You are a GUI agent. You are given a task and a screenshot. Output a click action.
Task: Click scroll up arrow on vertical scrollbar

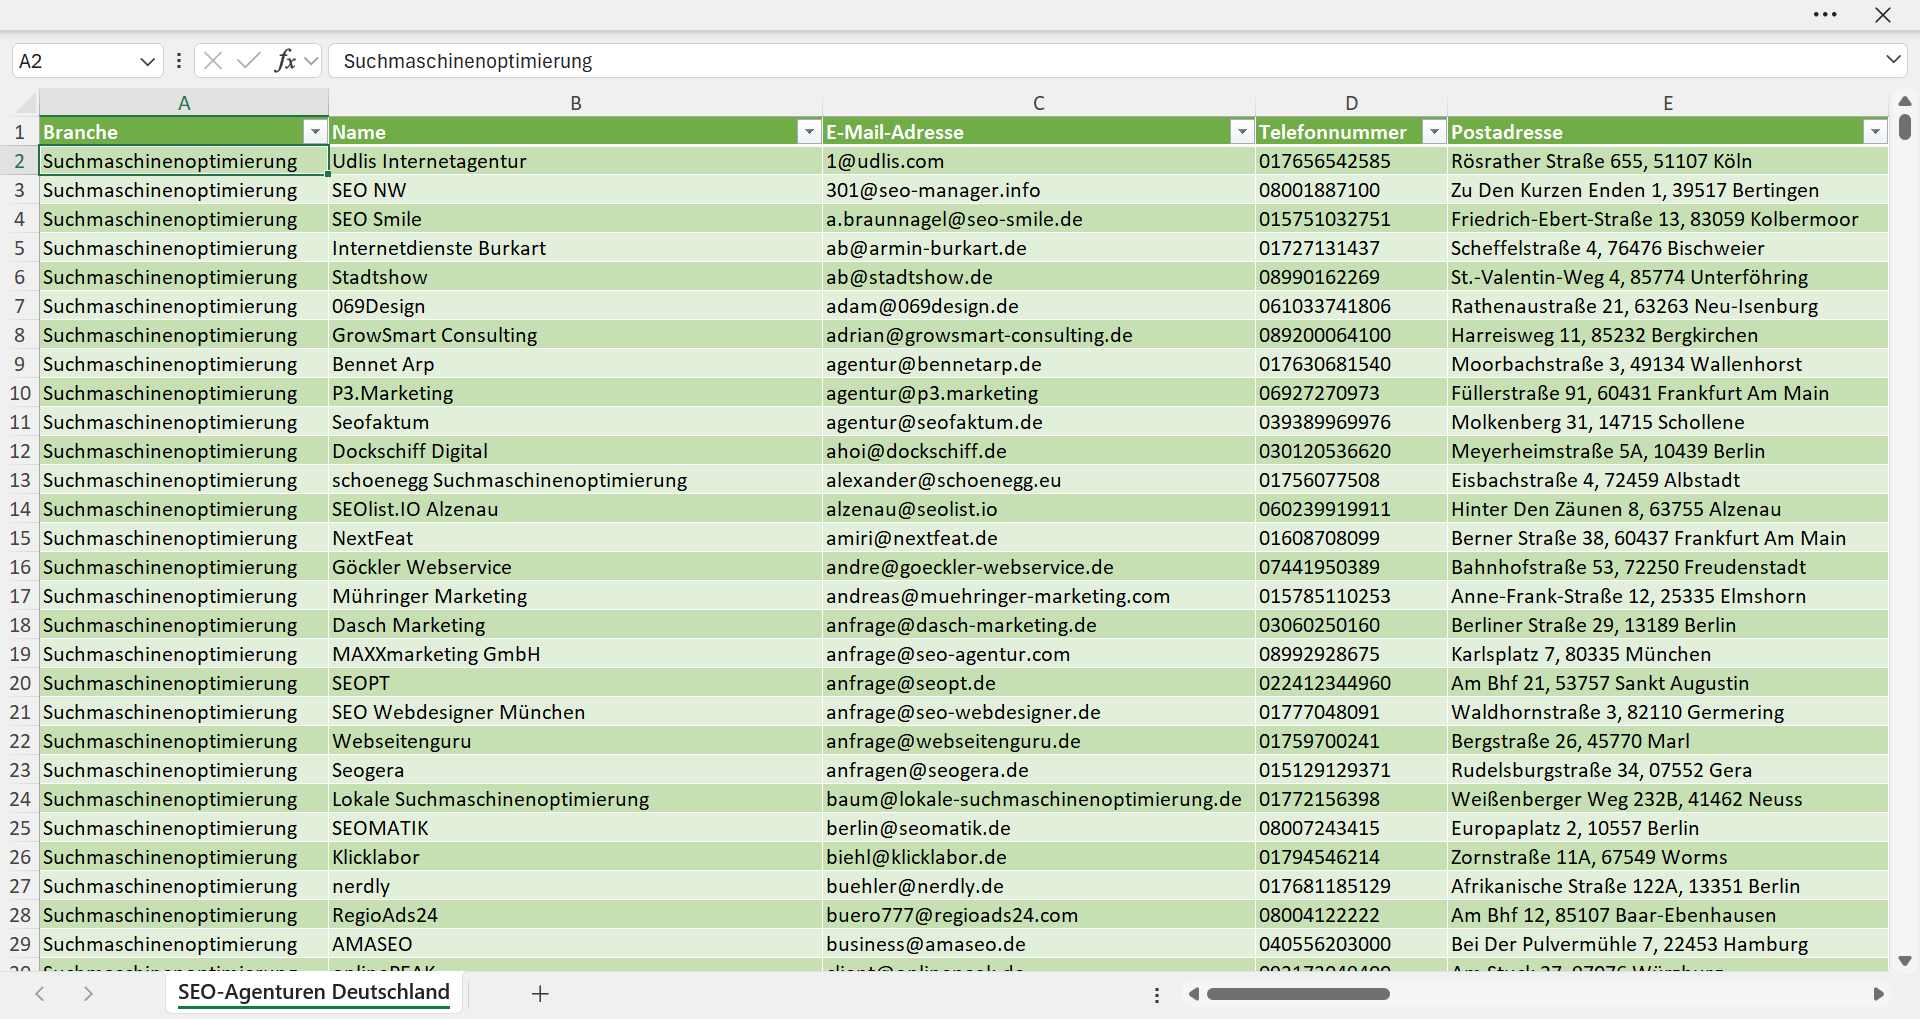[x=1904, y=101]
